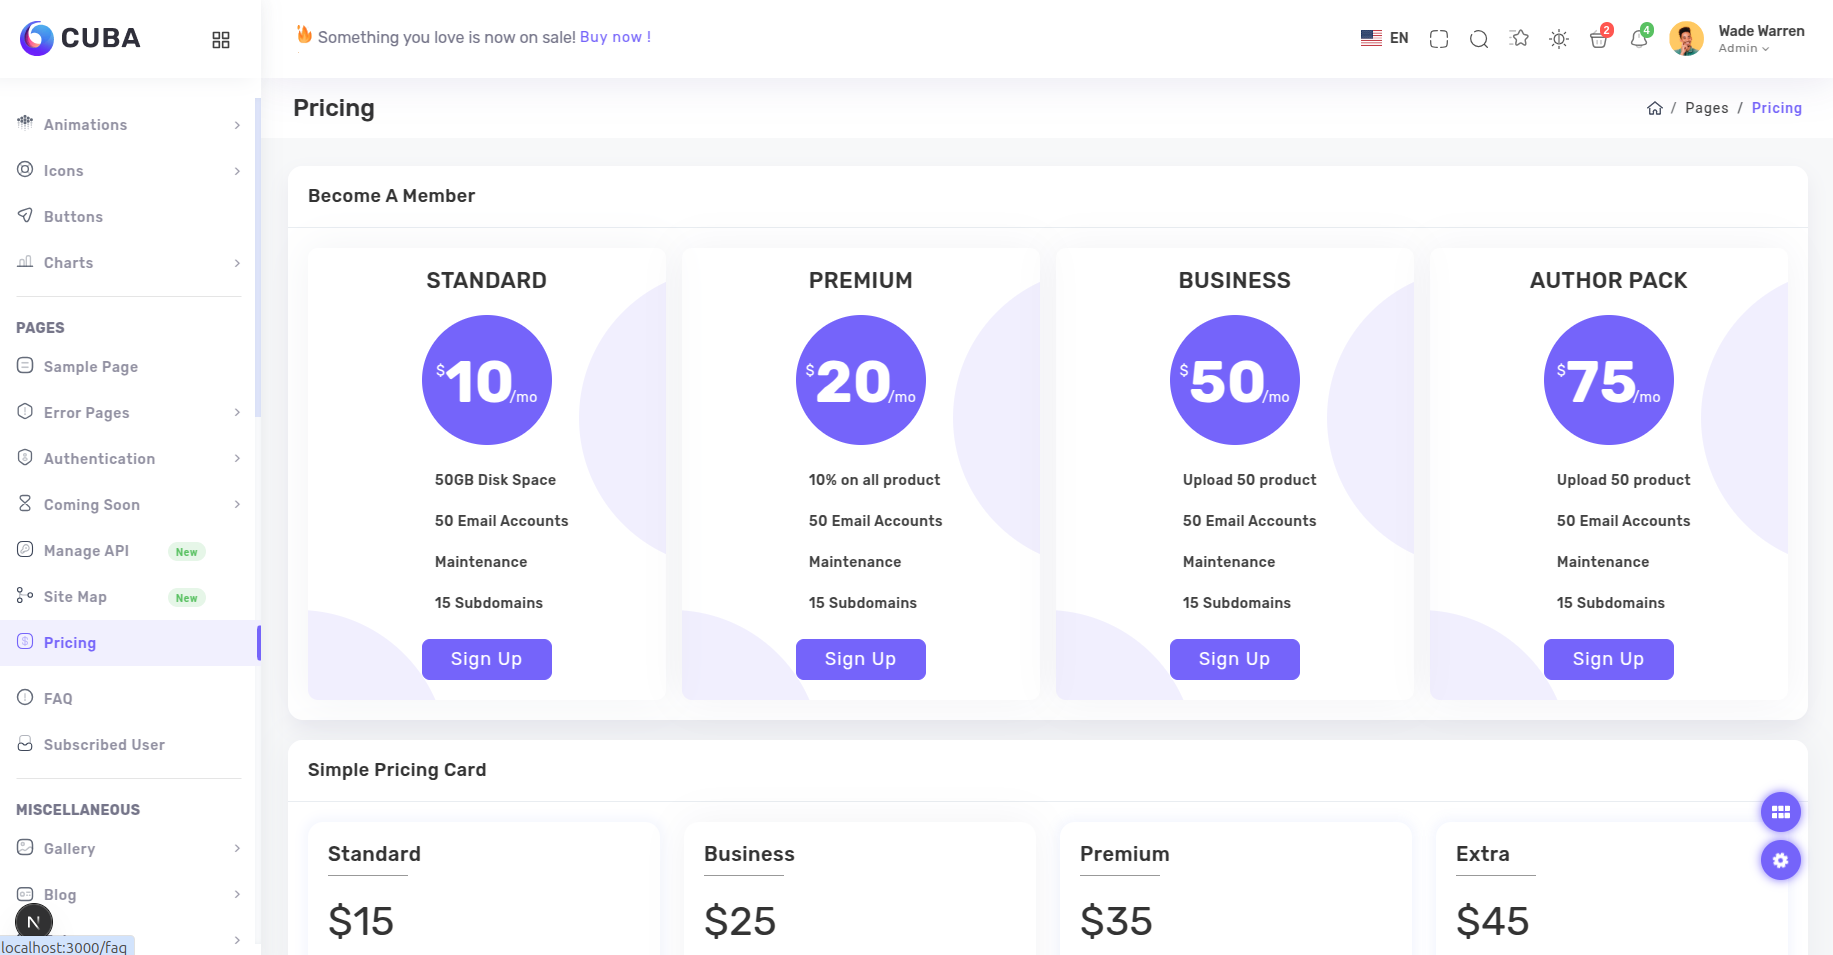Open the search icon in header
The height and width of the screenshot is (955, 1833).
coord(1479,39)
